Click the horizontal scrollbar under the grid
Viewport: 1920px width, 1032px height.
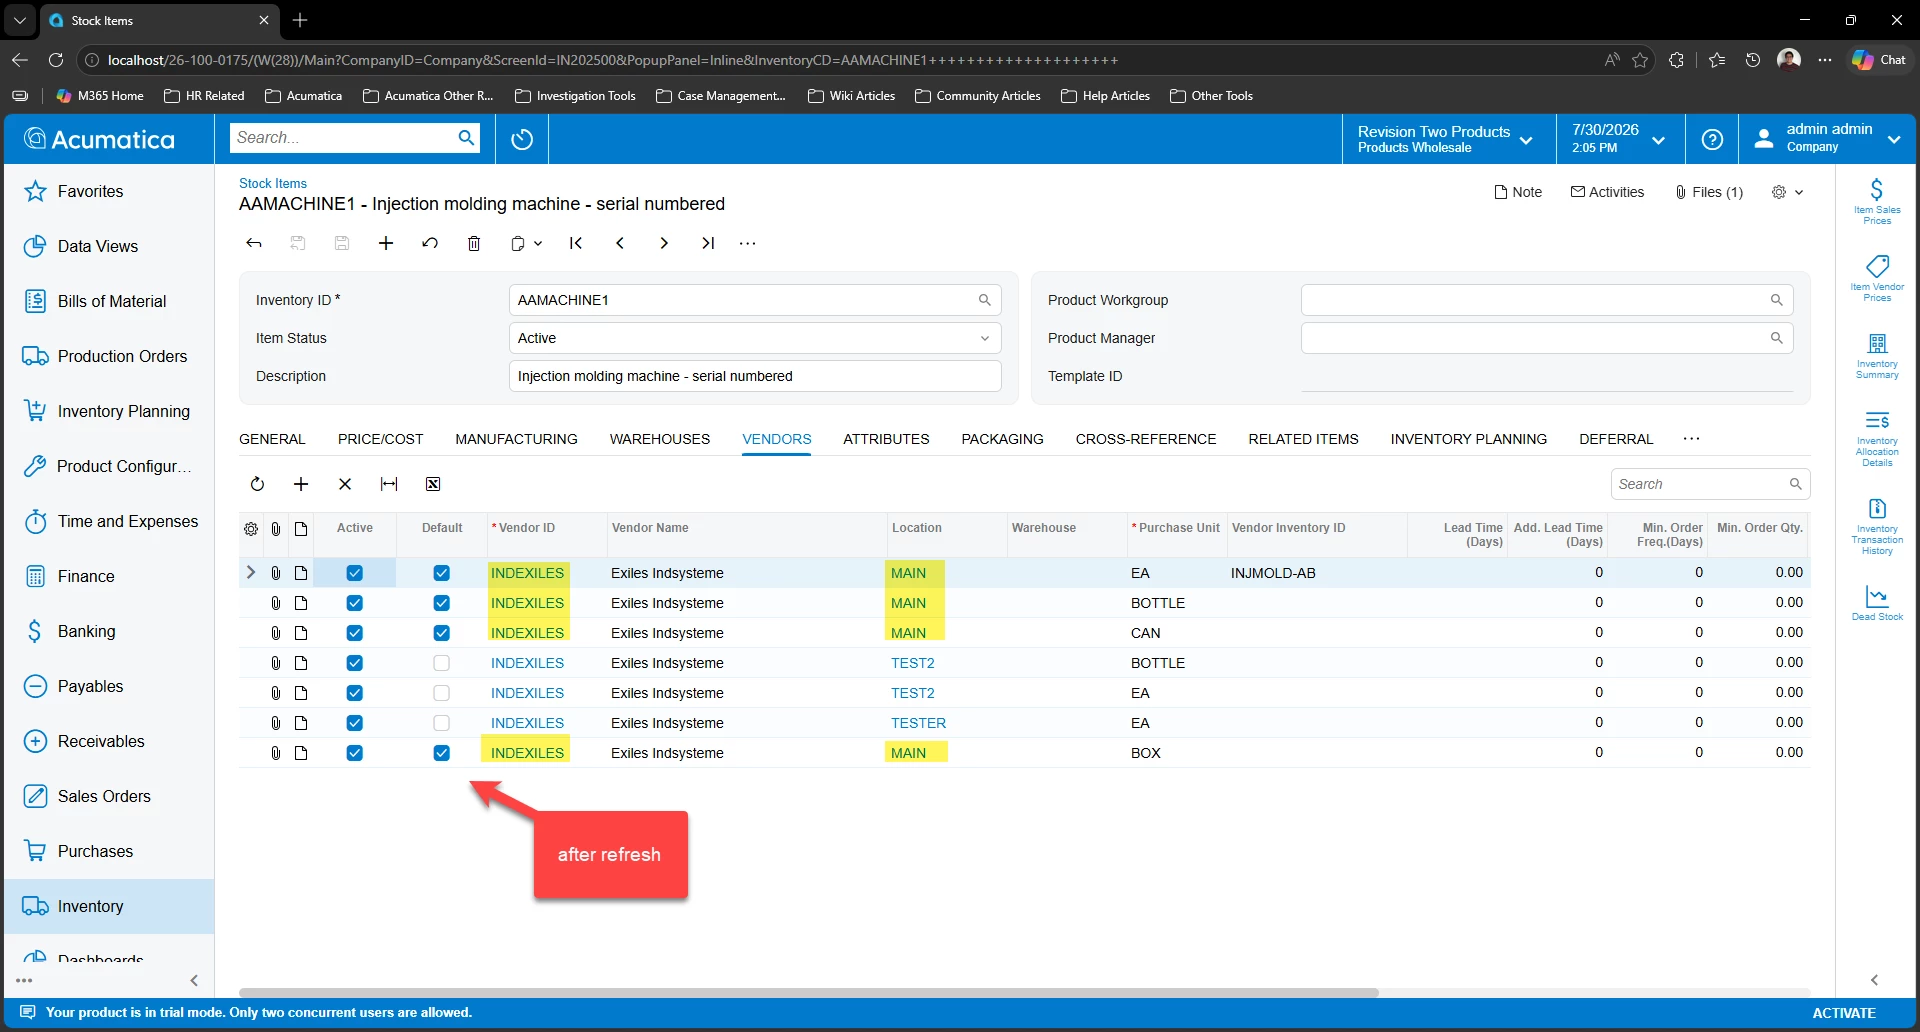(808, 993)
